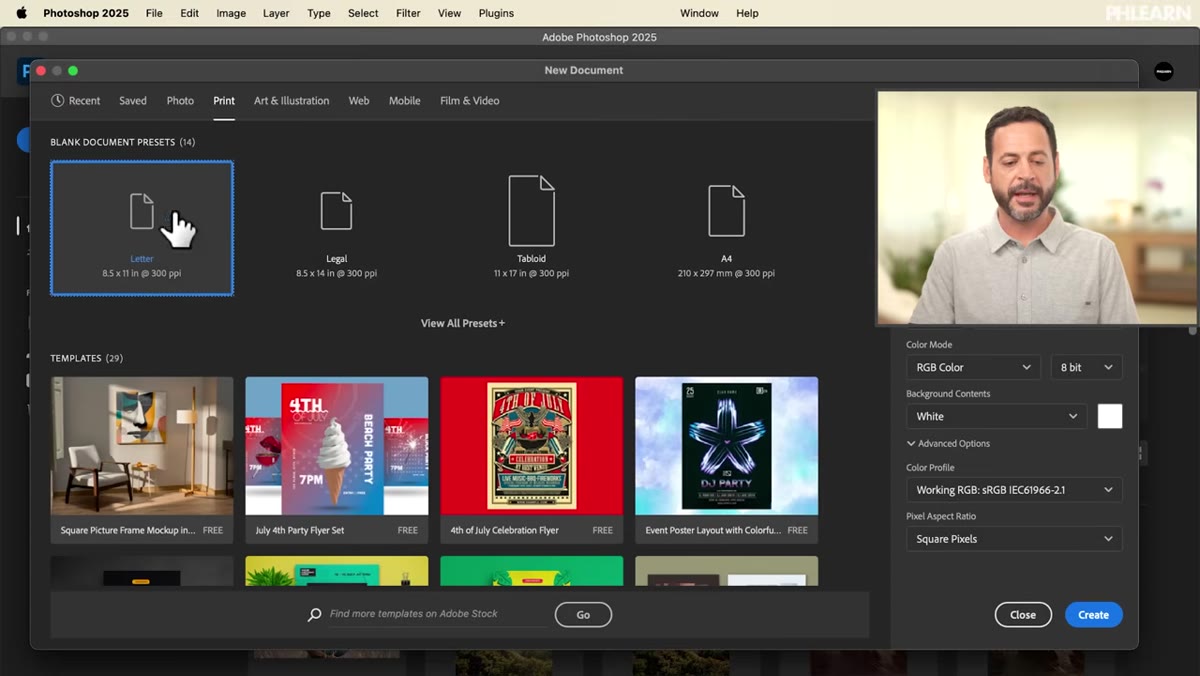1200x676 pixels.
Task: Switch to the Recent tab
Action: [x=76, y=101]
